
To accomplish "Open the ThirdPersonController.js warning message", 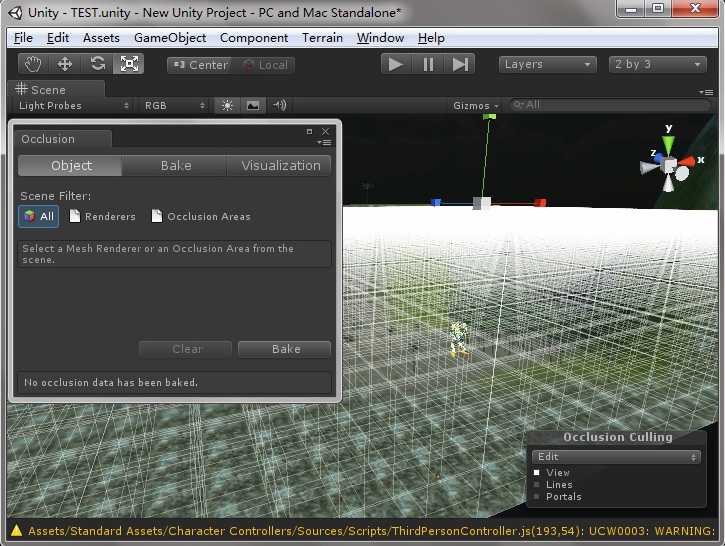I will 372,531.
